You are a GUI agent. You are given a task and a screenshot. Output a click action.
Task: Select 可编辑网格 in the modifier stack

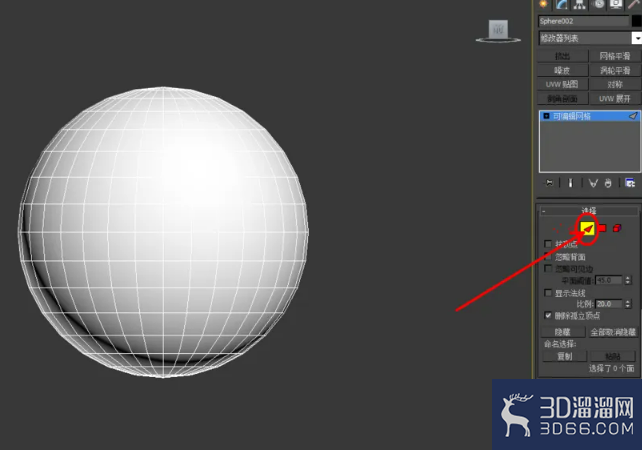[590, 116]
